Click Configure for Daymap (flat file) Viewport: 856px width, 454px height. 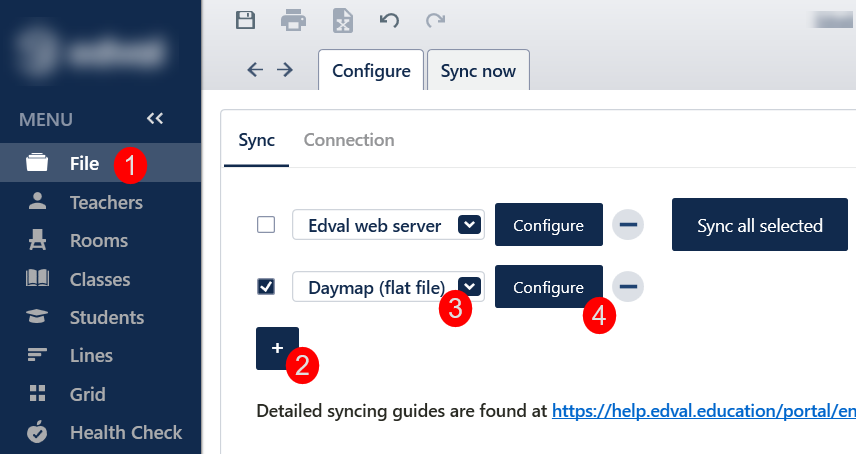548,287
